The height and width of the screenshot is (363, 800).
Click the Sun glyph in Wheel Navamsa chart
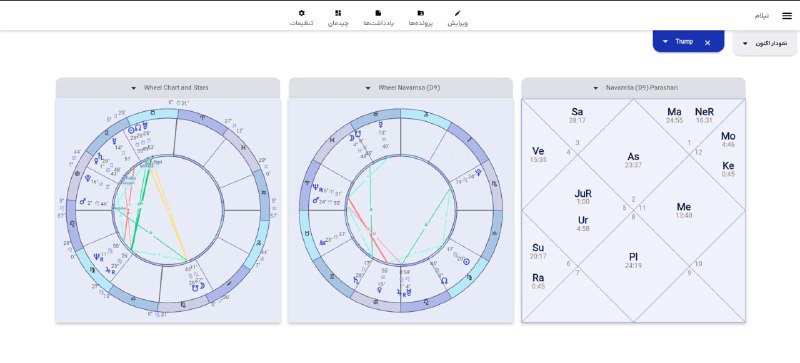coord(466,261)
